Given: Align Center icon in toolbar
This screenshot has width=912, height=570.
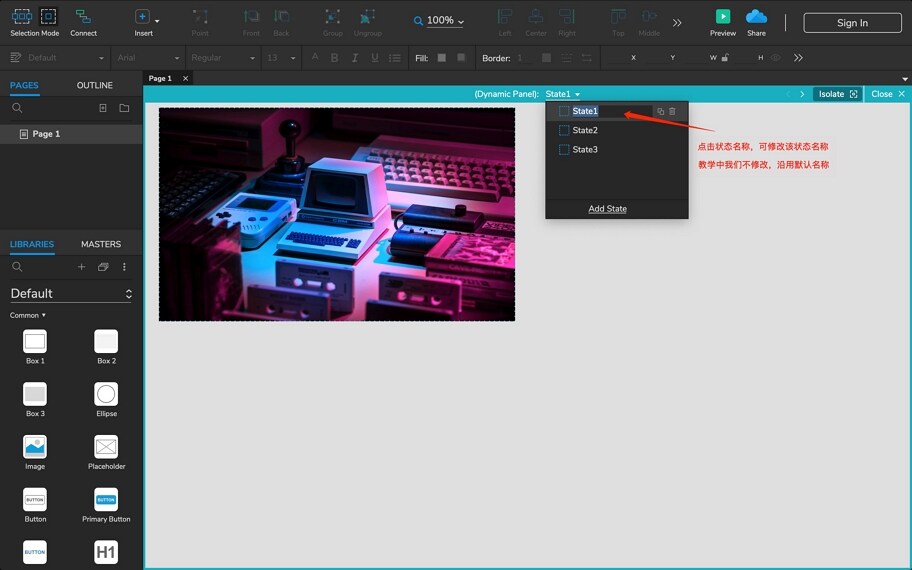Looking at the screenshot, I should coord(536,16).
